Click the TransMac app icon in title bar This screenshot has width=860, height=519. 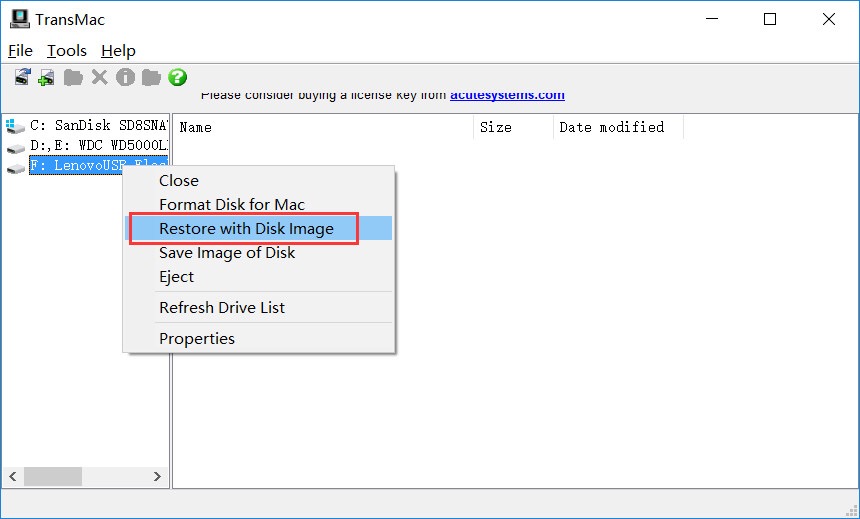19,19
